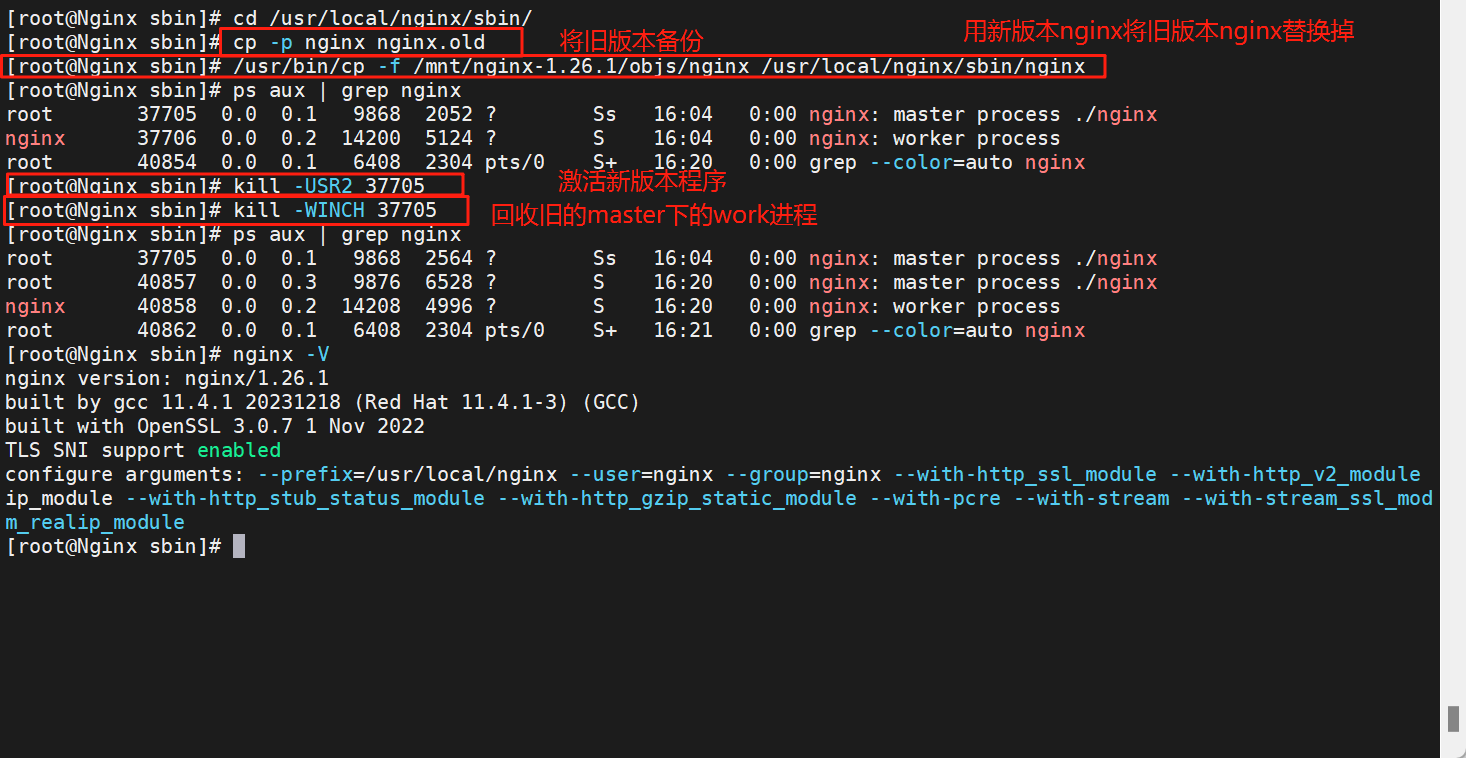Click PID 37706 in the process list
This screenshot has height=758, width=1466.
(x=167, y=138)
